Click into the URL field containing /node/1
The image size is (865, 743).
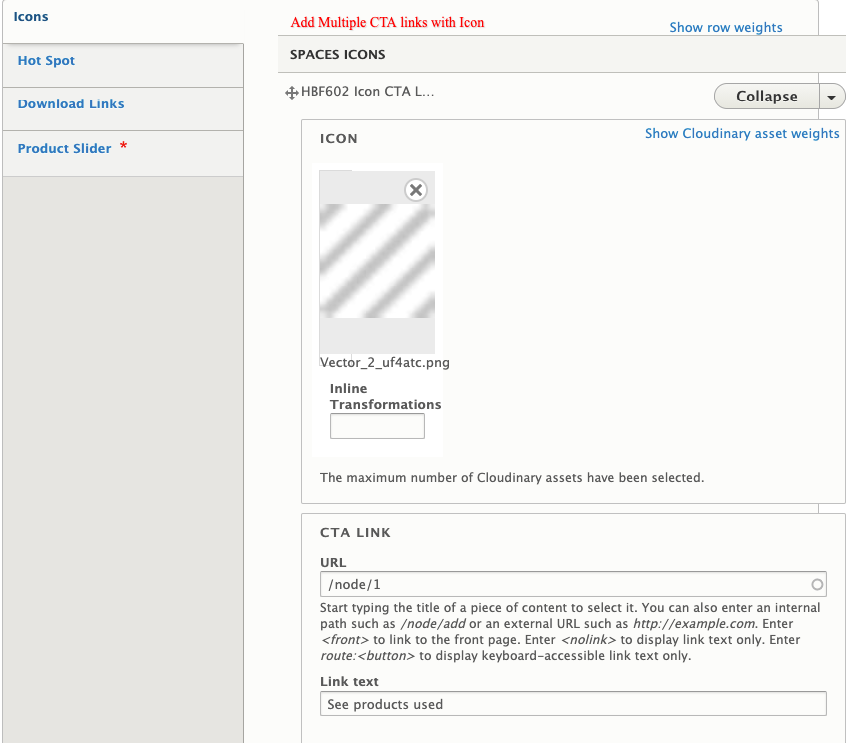pyautogui.click(x=573, y=584)
